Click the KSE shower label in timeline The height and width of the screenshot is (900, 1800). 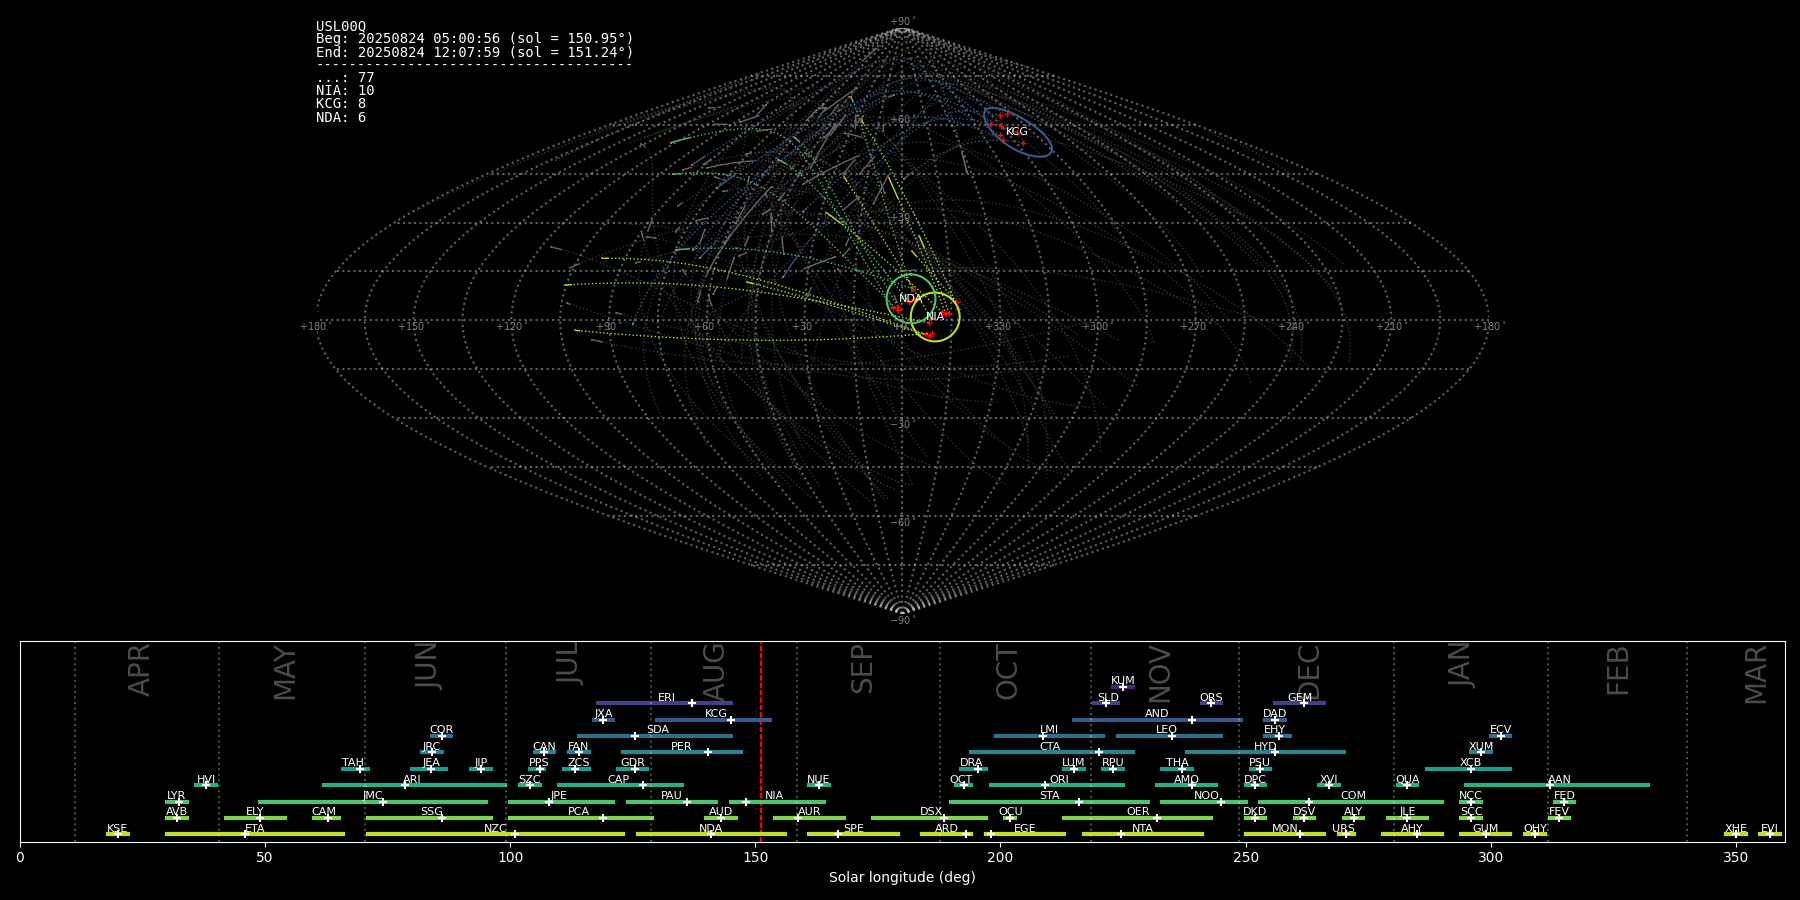(117, 829)
